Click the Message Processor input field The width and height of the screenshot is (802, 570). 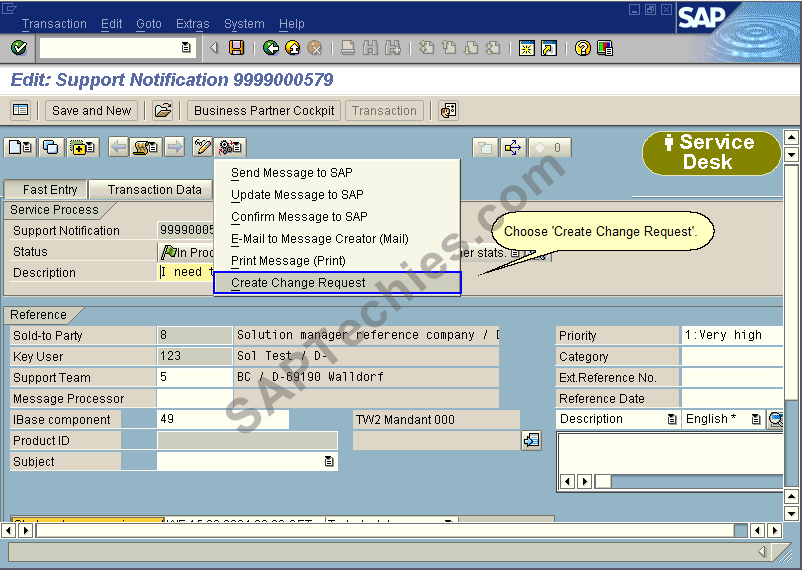tap(194, 398)
